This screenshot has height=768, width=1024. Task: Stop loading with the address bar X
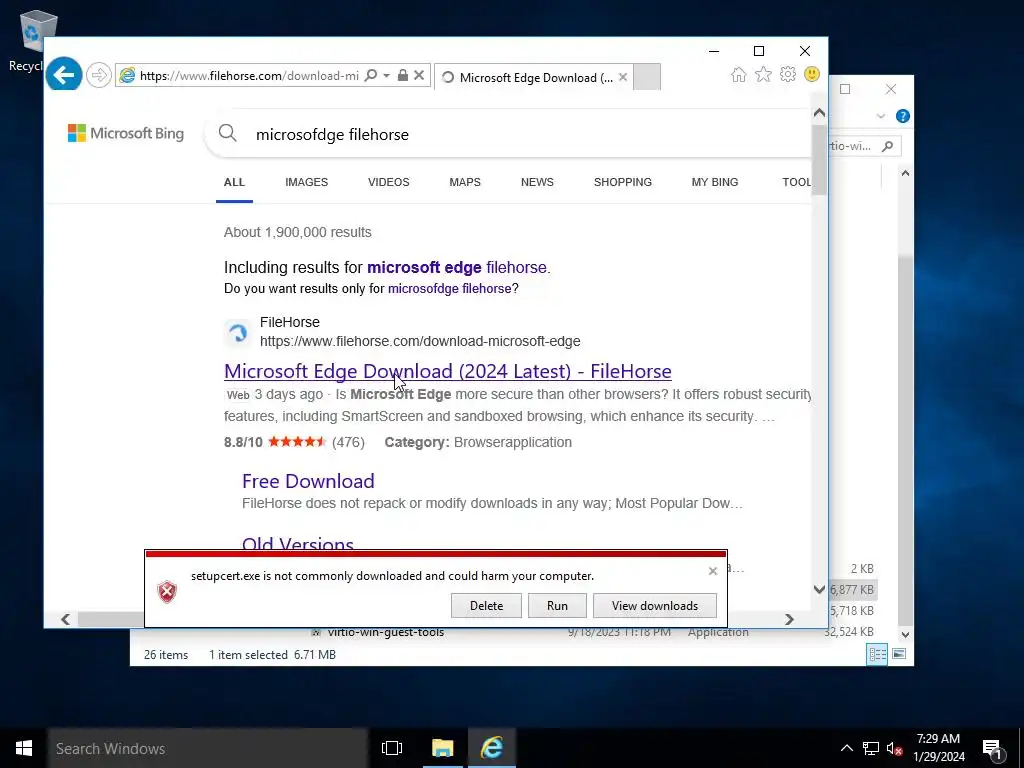pyautogui.click(x=419, y=75)
